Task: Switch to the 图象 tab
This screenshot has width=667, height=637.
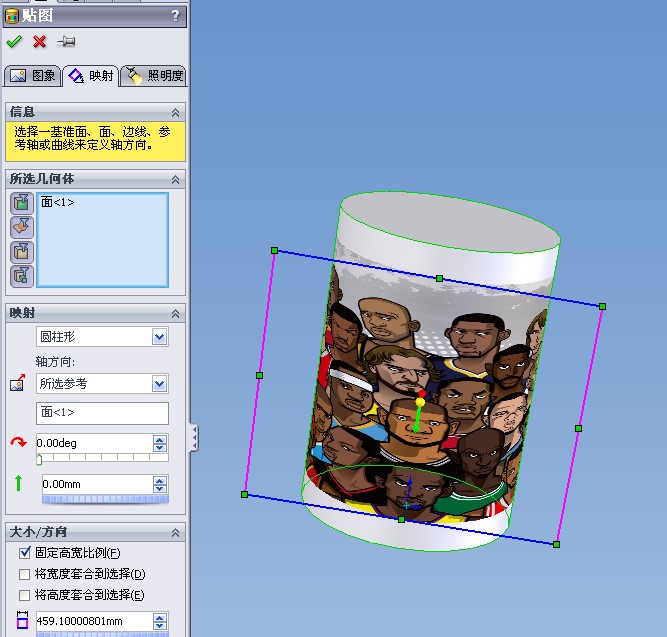Action: click(x=33, y=76)
